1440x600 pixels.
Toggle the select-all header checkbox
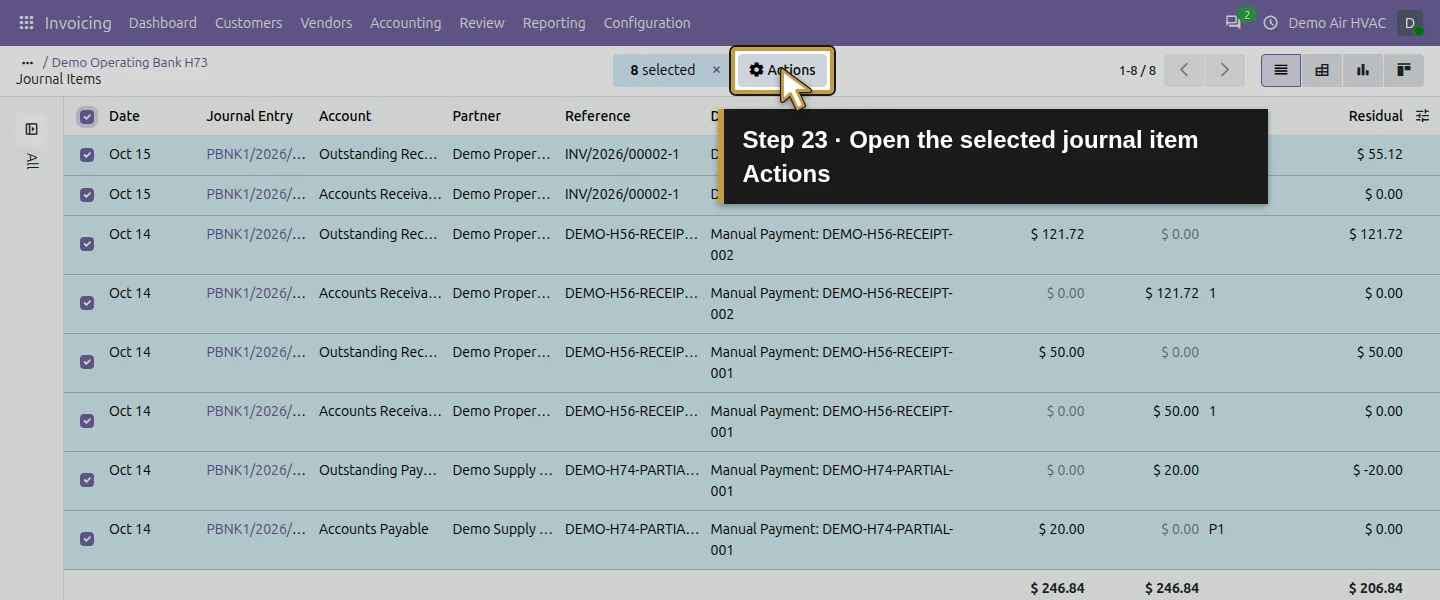tap(87, 117)
